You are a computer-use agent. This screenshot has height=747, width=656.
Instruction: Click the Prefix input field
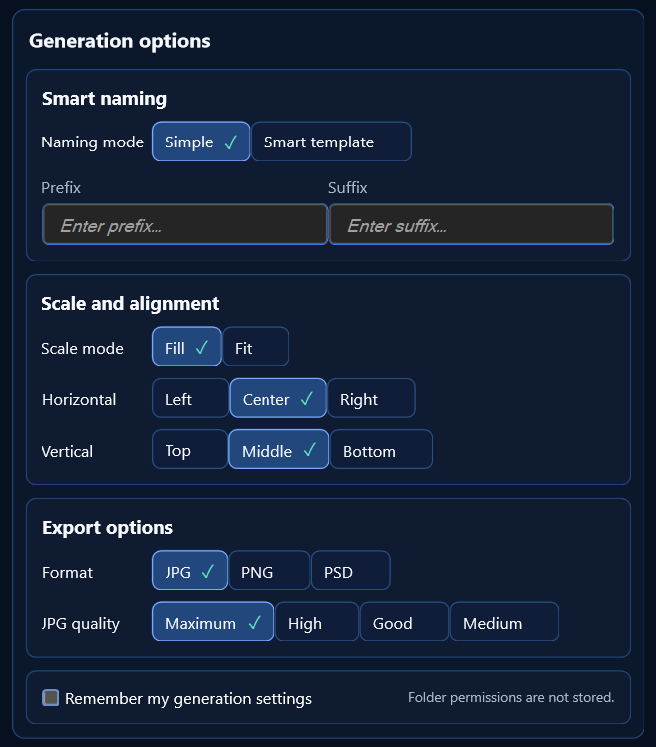pyautogui.click(x=185, y=224)
